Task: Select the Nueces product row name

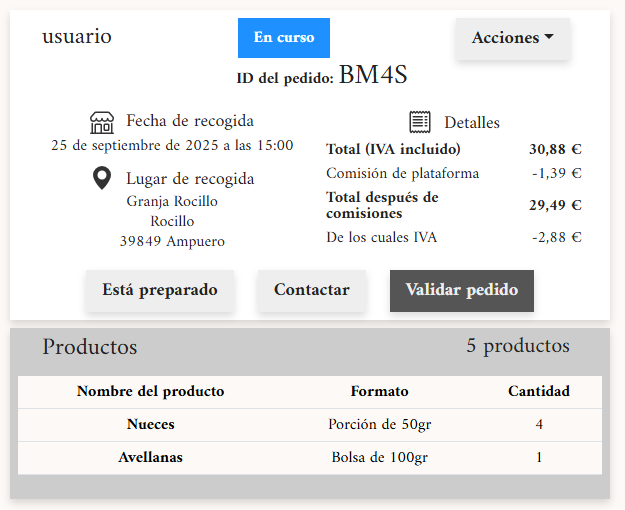Action: (151, 424)
